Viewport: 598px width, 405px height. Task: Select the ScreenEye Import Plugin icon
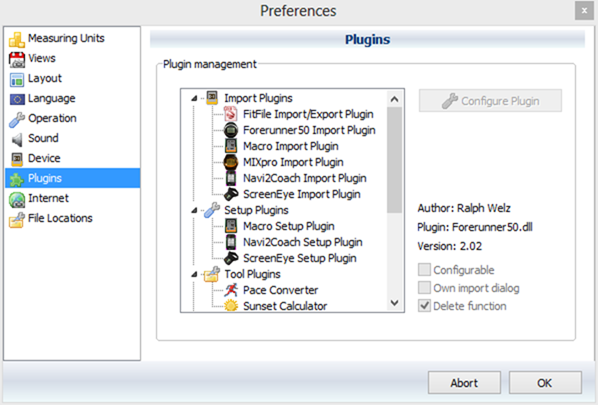[231, 194]
